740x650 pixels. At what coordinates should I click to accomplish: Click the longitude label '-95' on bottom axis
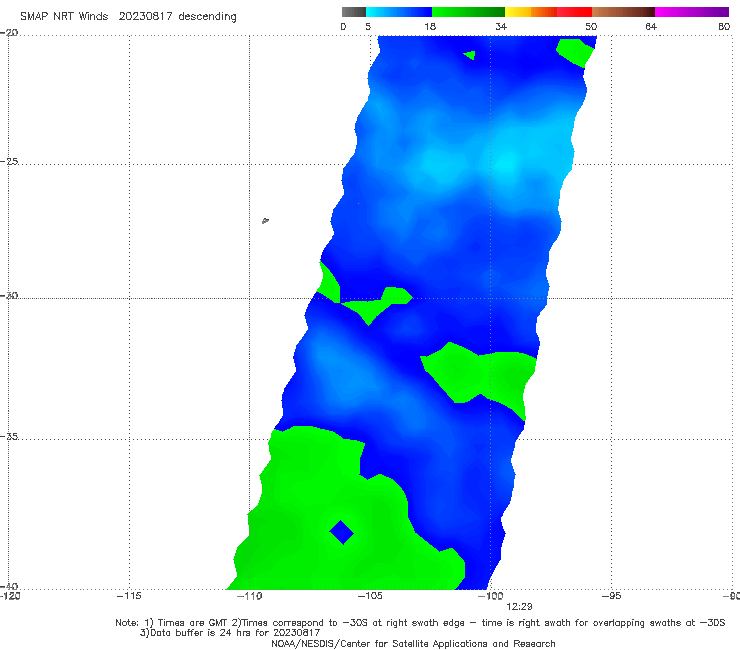[611, 596]
